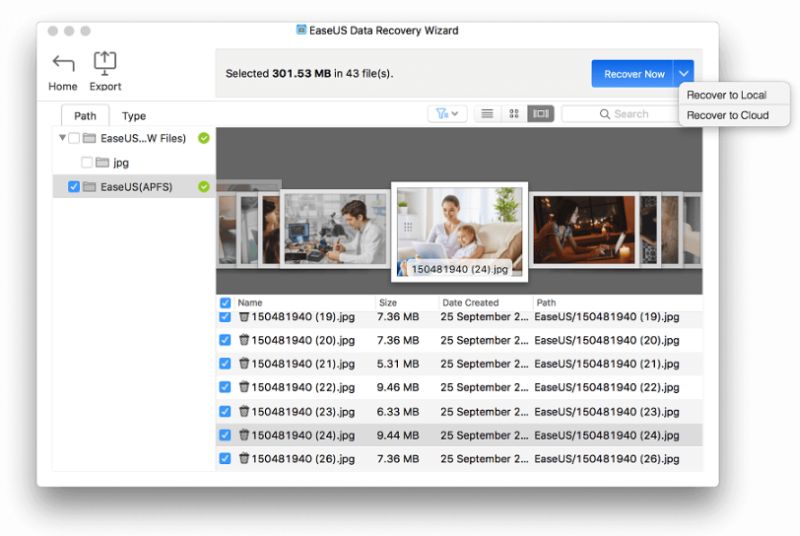Switch to cover flow view icon

pyautogui.click(x=540, y=113)
